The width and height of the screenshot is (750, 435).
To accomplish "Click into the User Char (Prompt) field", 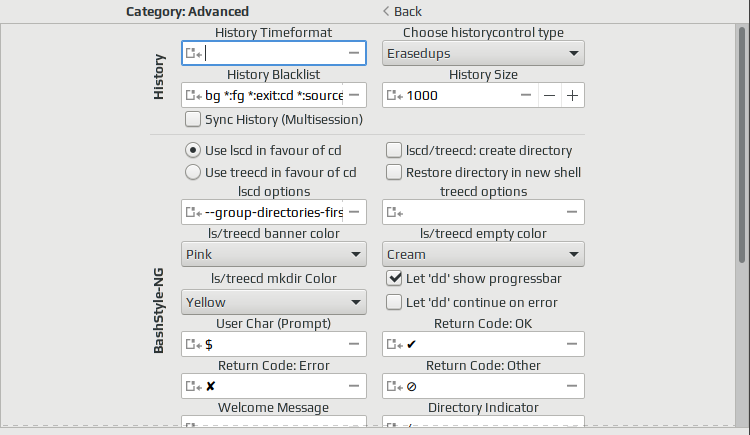I will click(274, 344).
